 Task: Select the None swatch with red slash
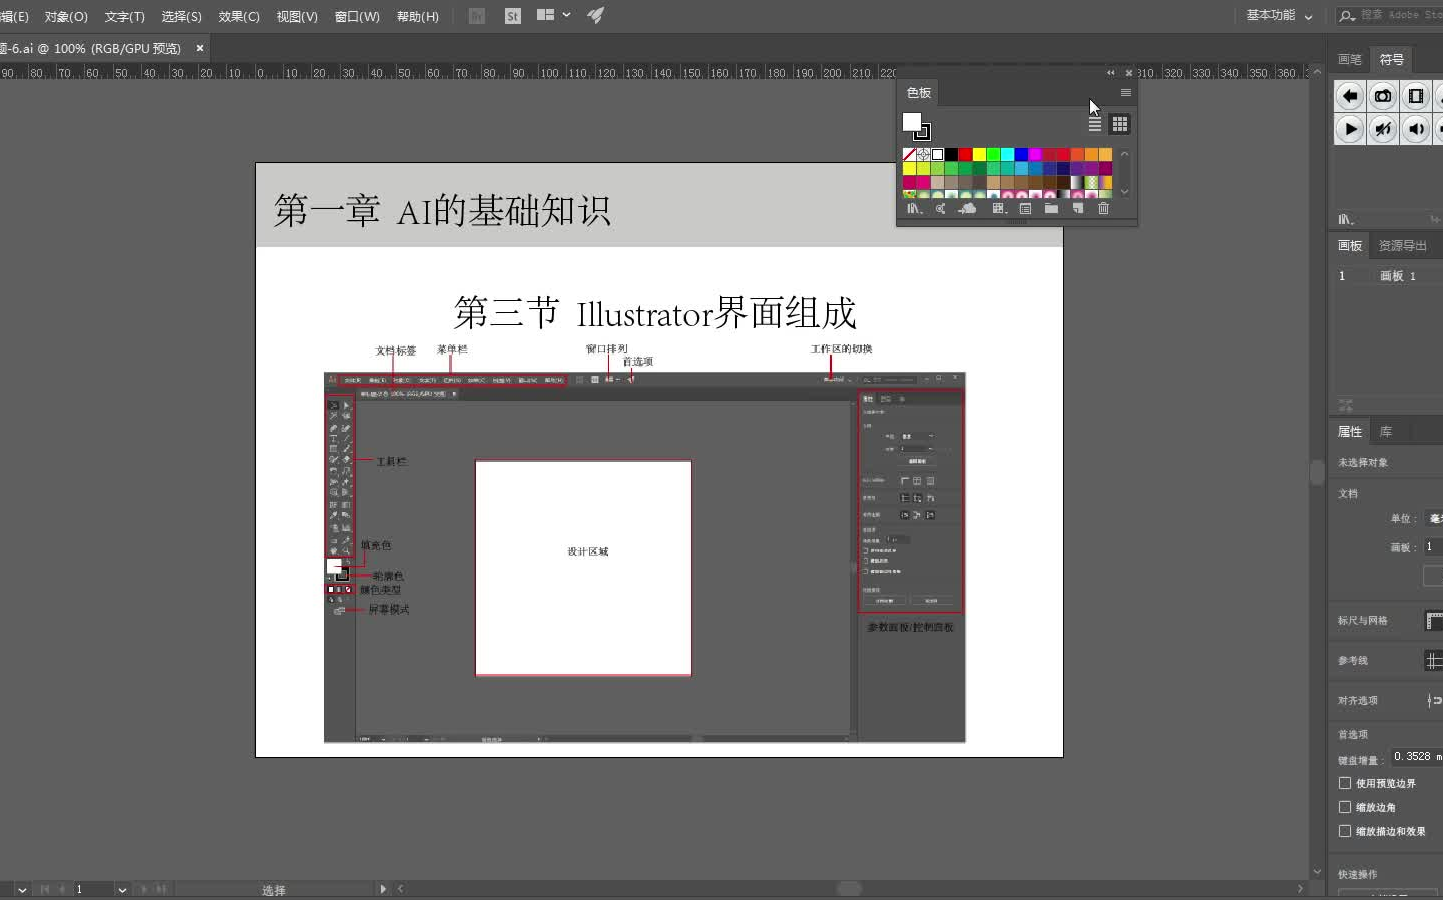(x=909, y=154)
